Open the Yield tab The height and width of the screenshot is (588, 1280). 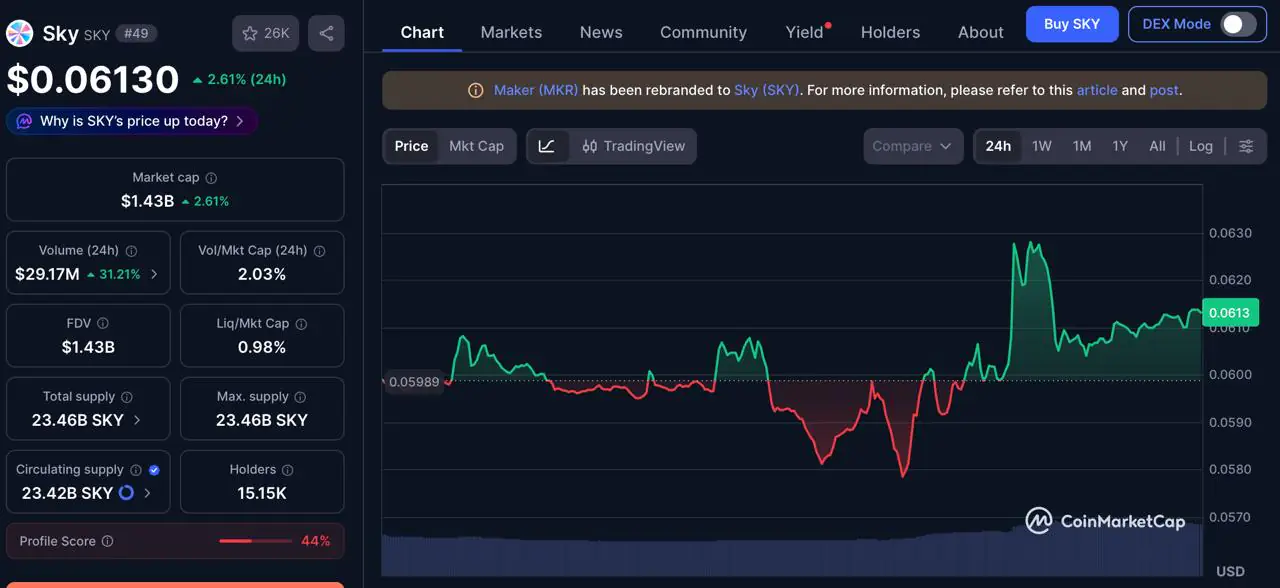(x=805, y=32)
